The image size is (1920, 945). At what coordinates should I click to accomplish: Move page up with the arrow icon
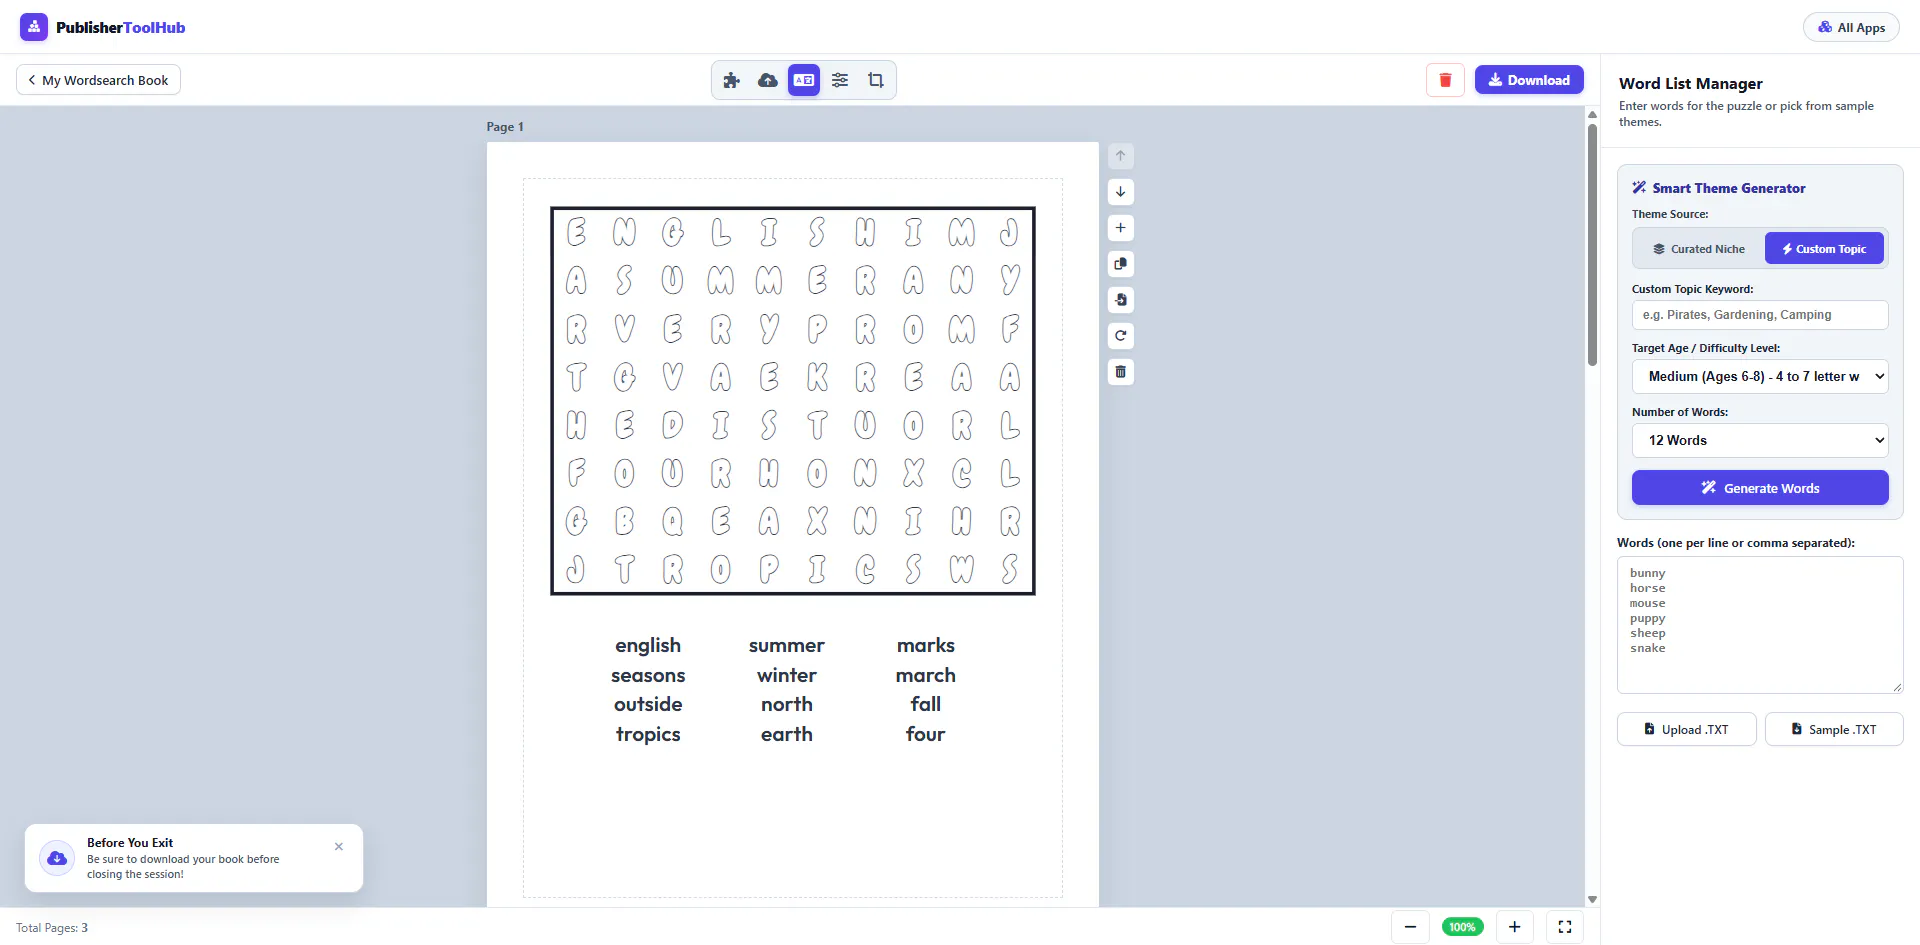pos(1121,156)
